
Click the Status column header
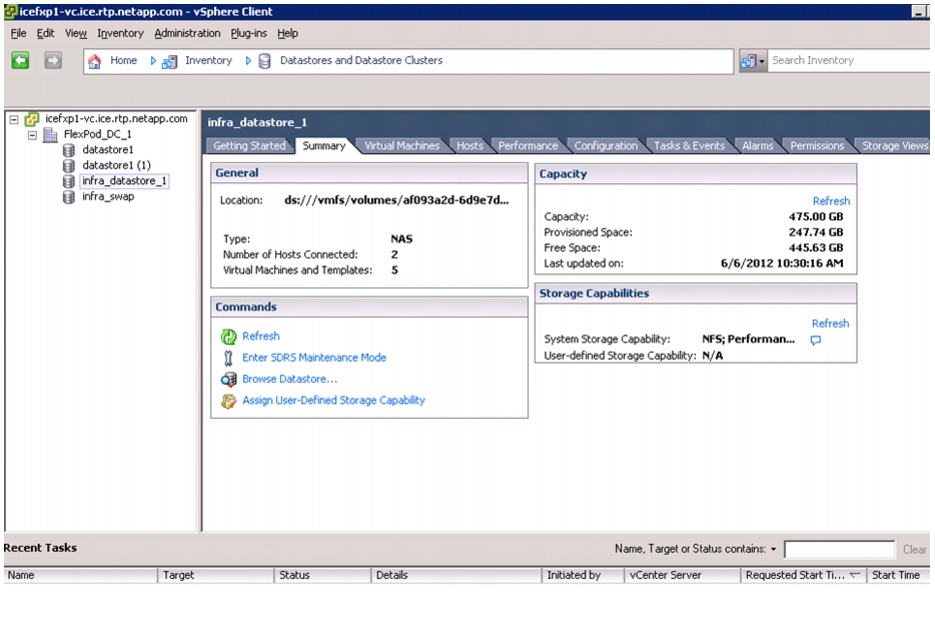click(x=322, y=576)
